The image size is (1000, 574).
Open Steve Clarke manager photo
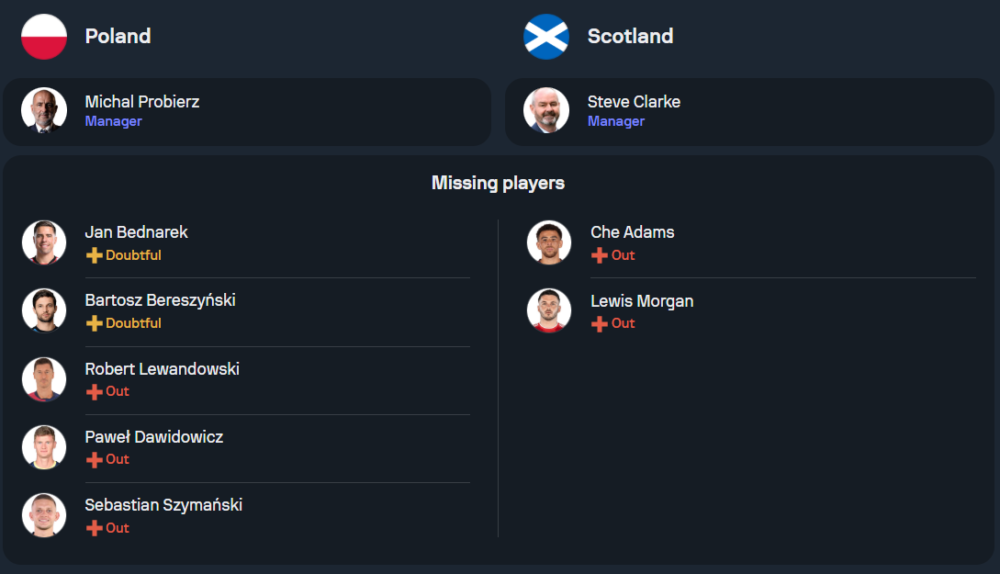tap(547, 110)
